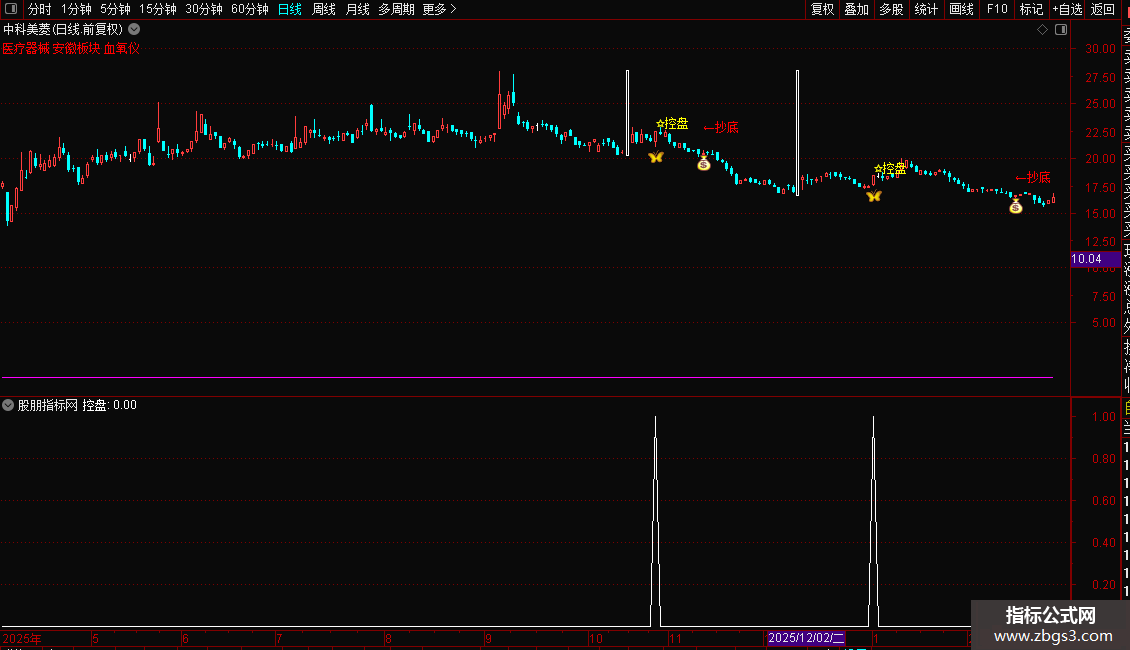Open the 医疗器械 sector link
Image resolution: width=1130 pixels, height=650 pixels.
point(26,48)
